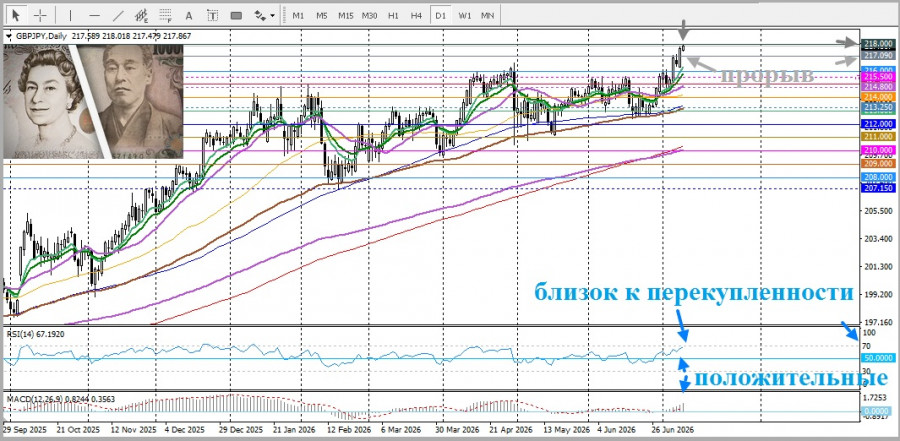Select the trendline drawing tool
The height and width of the screenshot is (441, 900).
pyautogui.click(x=119, y=16)
